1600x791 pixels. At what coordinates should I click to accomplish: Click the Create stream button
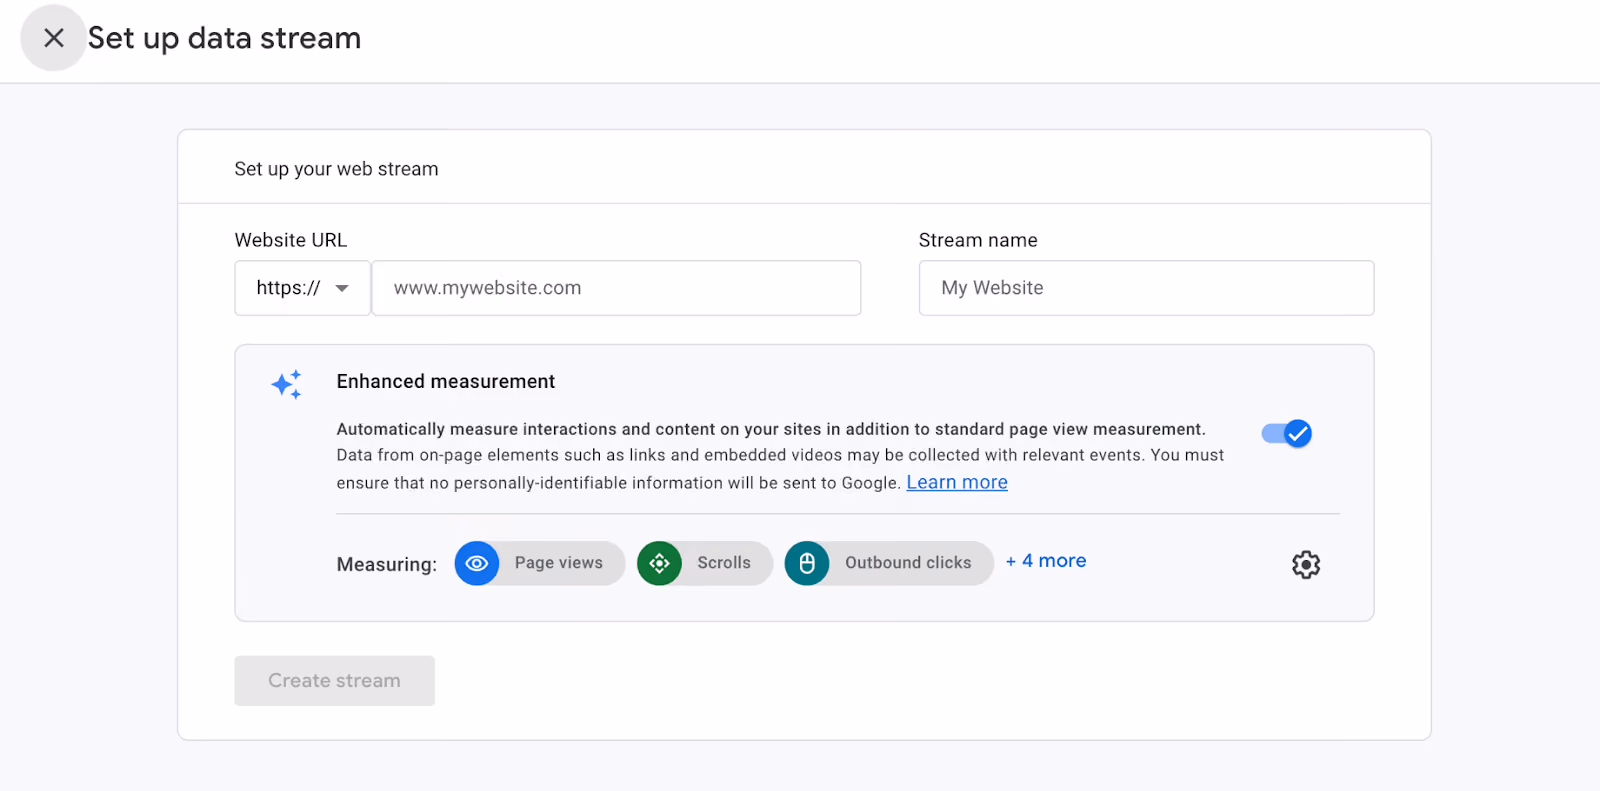(335, 681)
